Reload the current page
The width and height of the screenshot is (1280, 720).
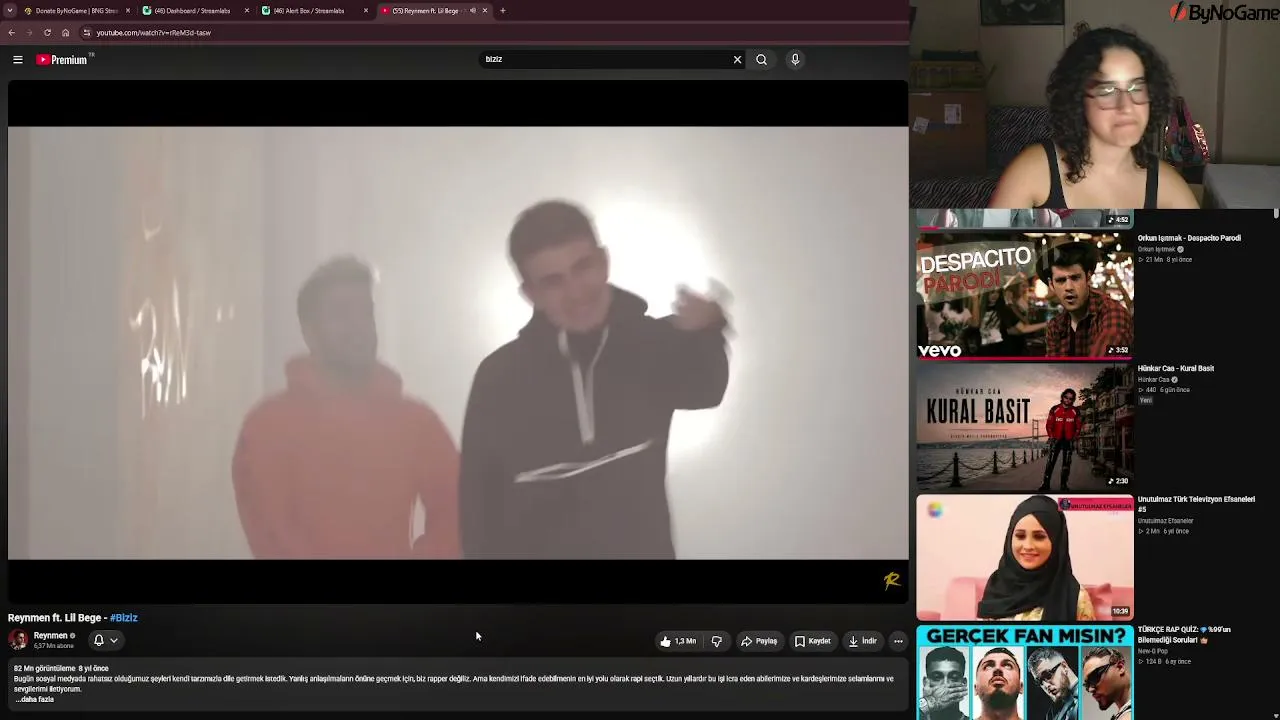pos(47,33)
